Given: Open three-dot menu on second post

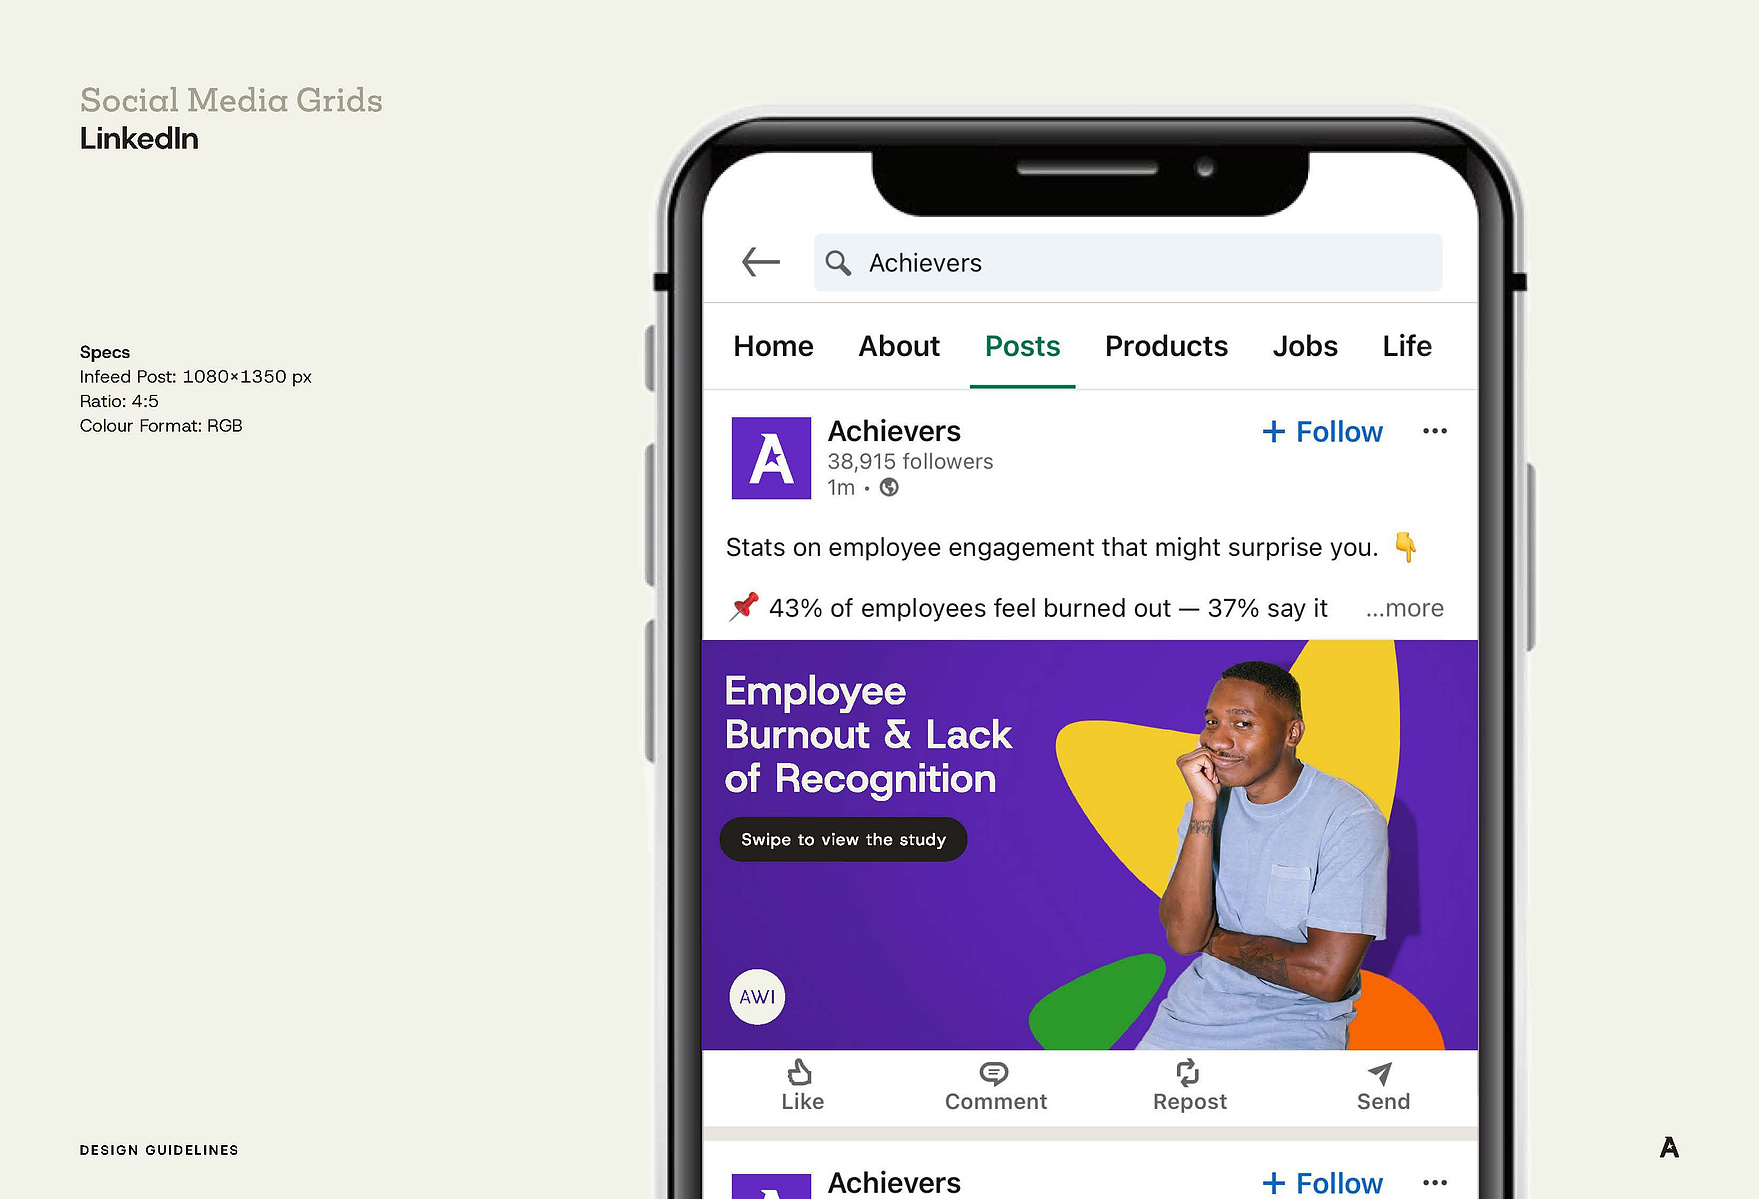Looking at the screenshot, I should tap(1435, 1182).
